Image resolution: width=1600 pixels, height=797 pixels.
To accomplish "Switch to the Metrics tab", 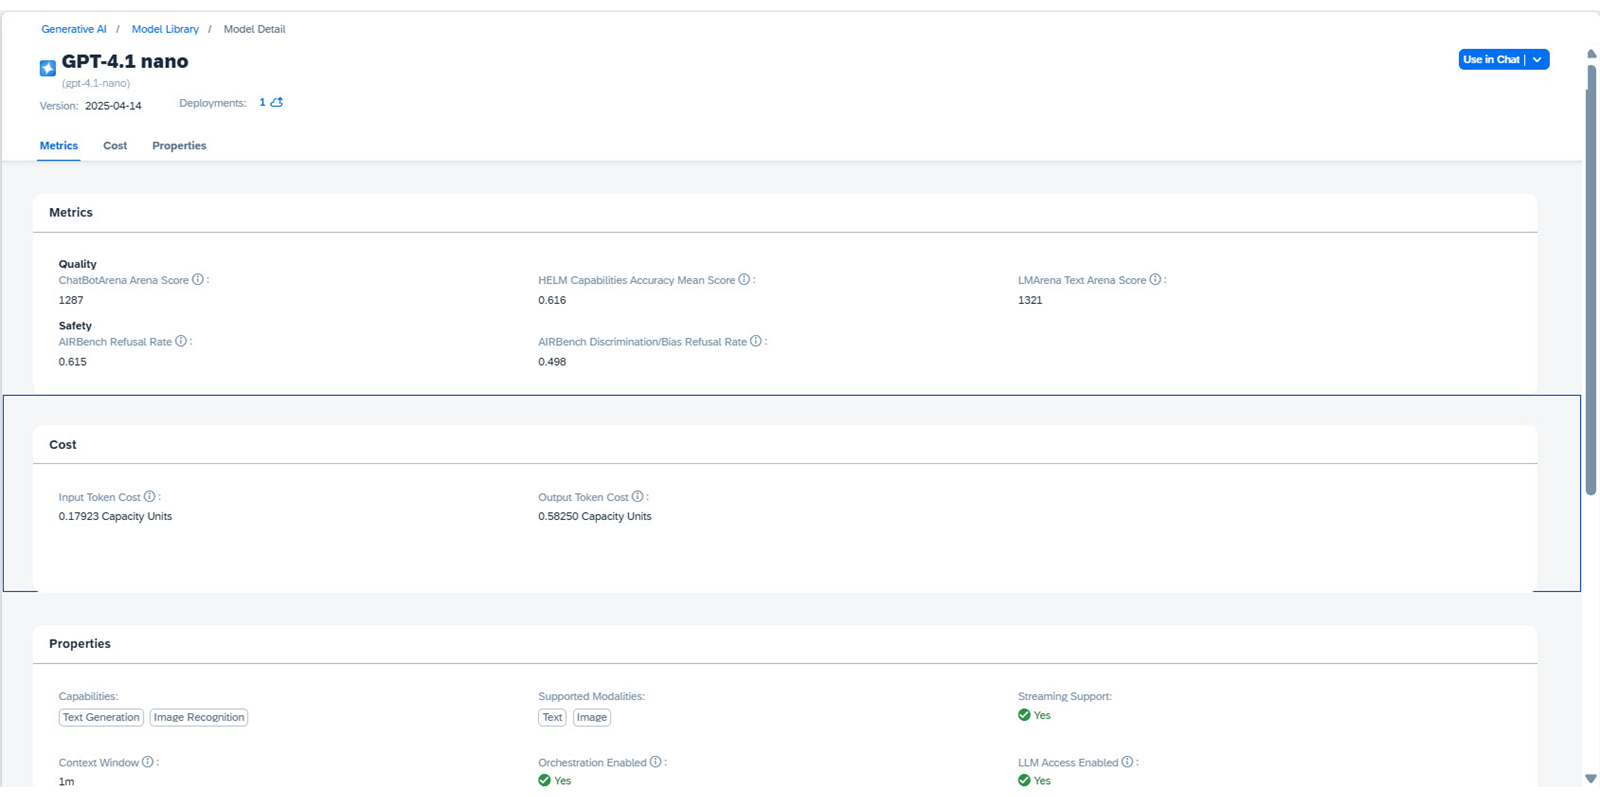I will tap(59, 146).
